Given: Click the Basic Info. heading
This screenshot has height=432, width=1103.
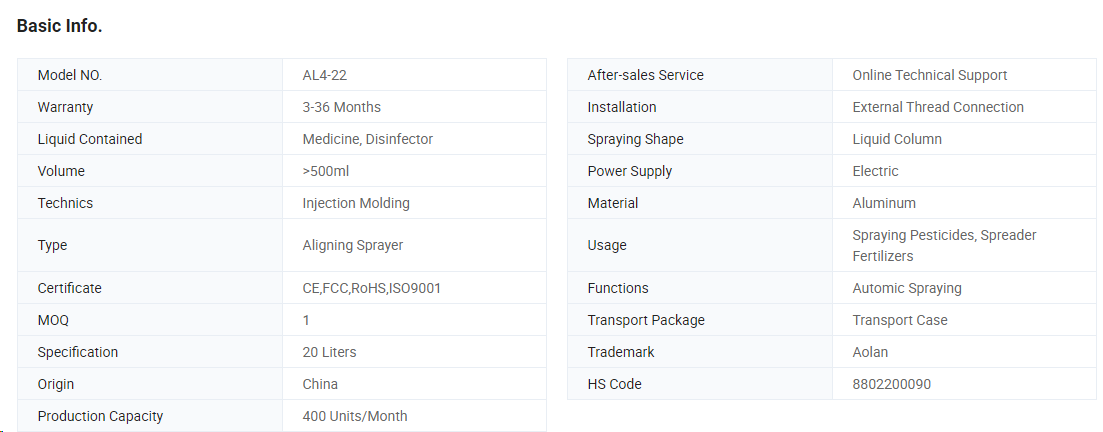Looking at the screenshot, I should pyautogui.click(x=59, y=27).
